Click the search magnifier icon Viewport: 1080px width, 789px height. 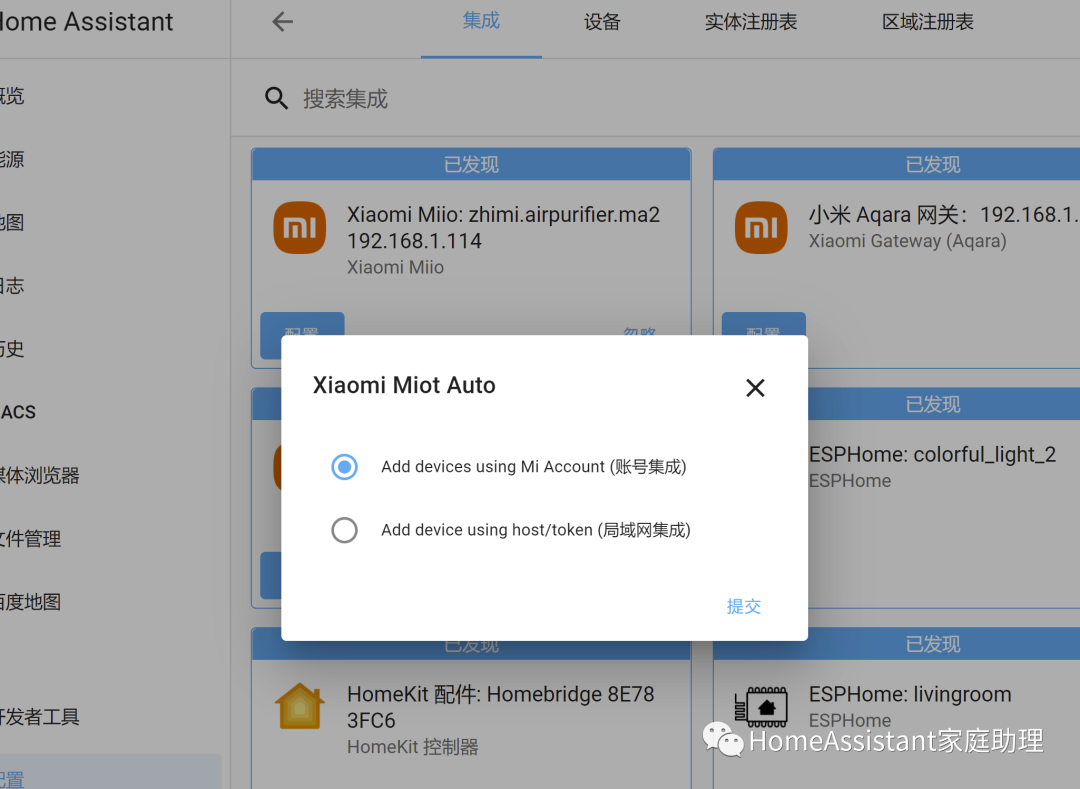pos(276,98)
